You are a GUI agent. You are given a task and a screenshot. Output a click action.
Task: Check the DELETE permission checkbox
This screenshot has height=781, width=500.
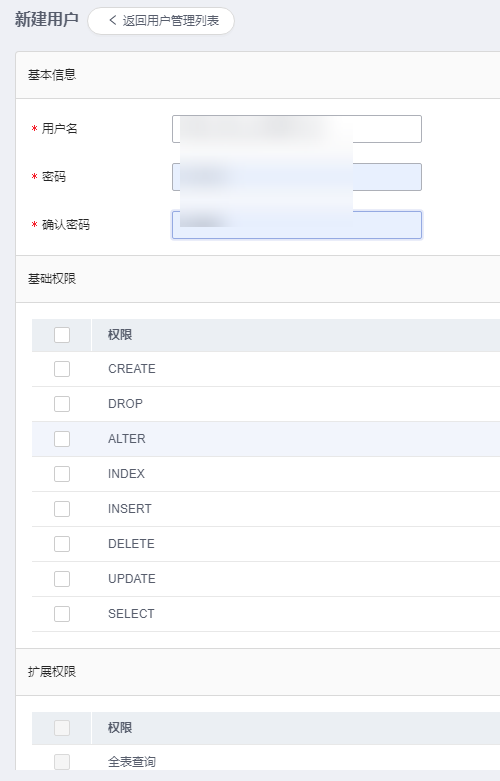coord(62,544)
